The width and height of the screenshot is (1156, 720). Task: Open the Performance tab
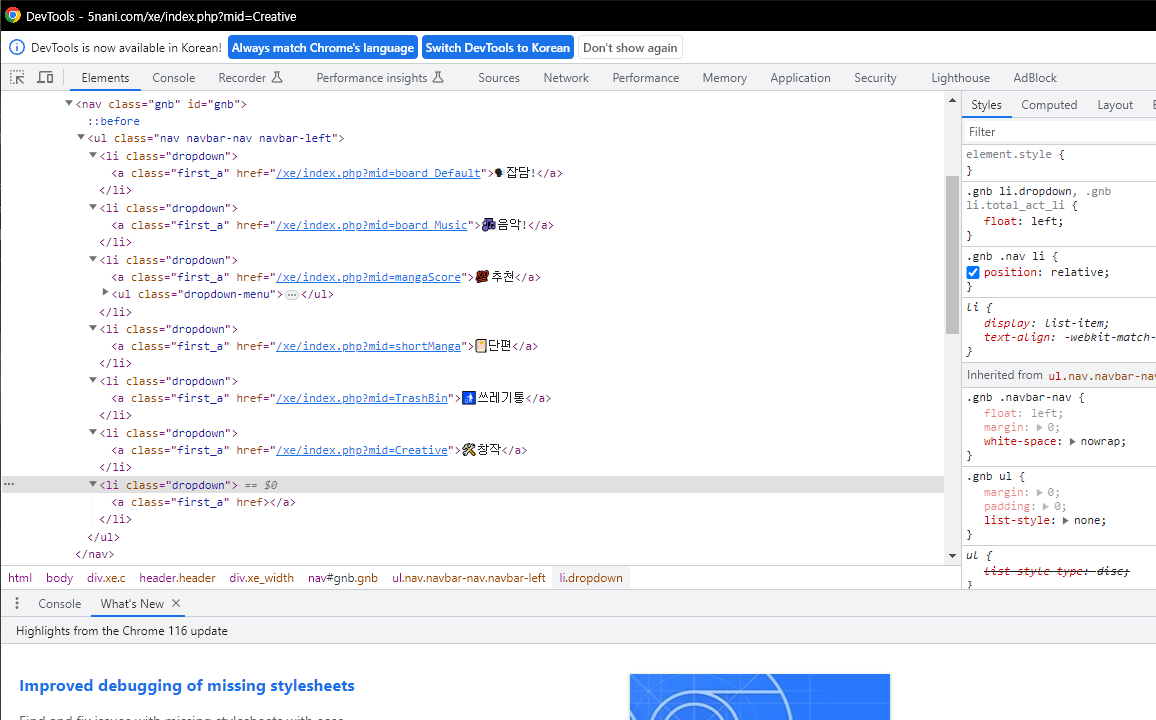pyautogui.click(x=646, y=77)
